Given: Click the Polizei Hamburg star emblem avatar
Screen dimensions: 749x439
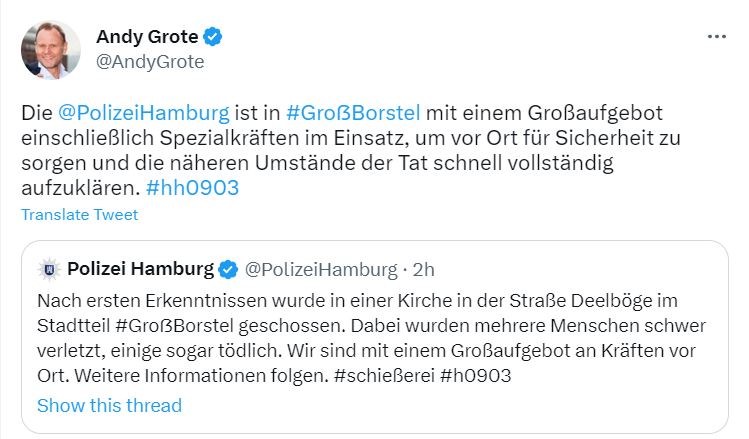Looking at the screenshot, I should (49, 269).
